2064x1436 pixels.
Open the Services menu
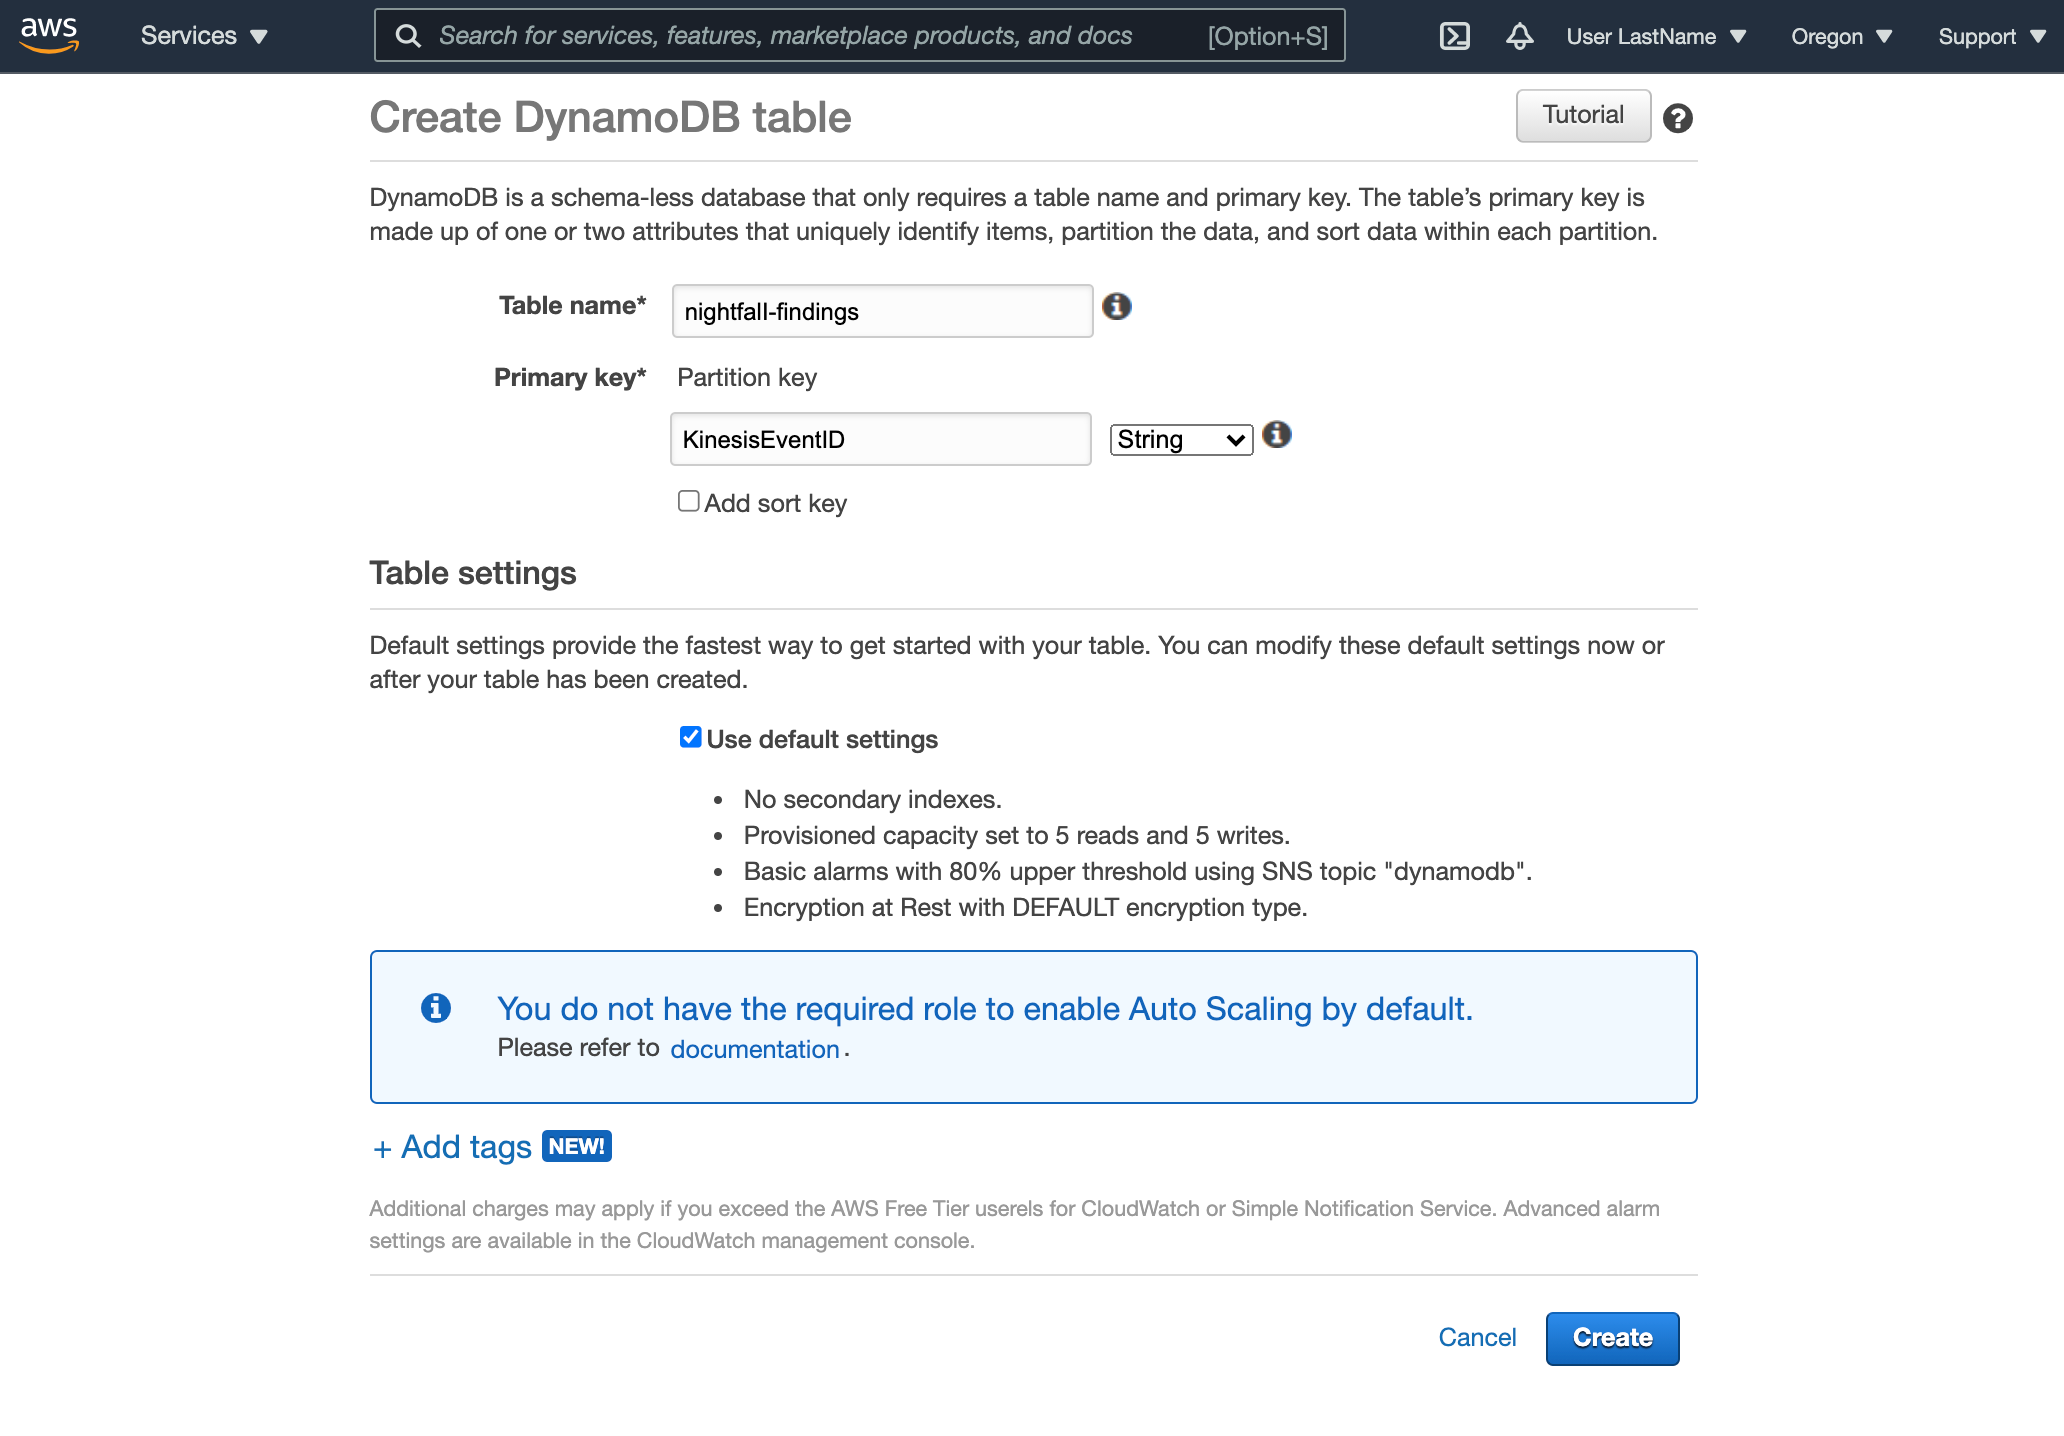click(x=204, y=36)
